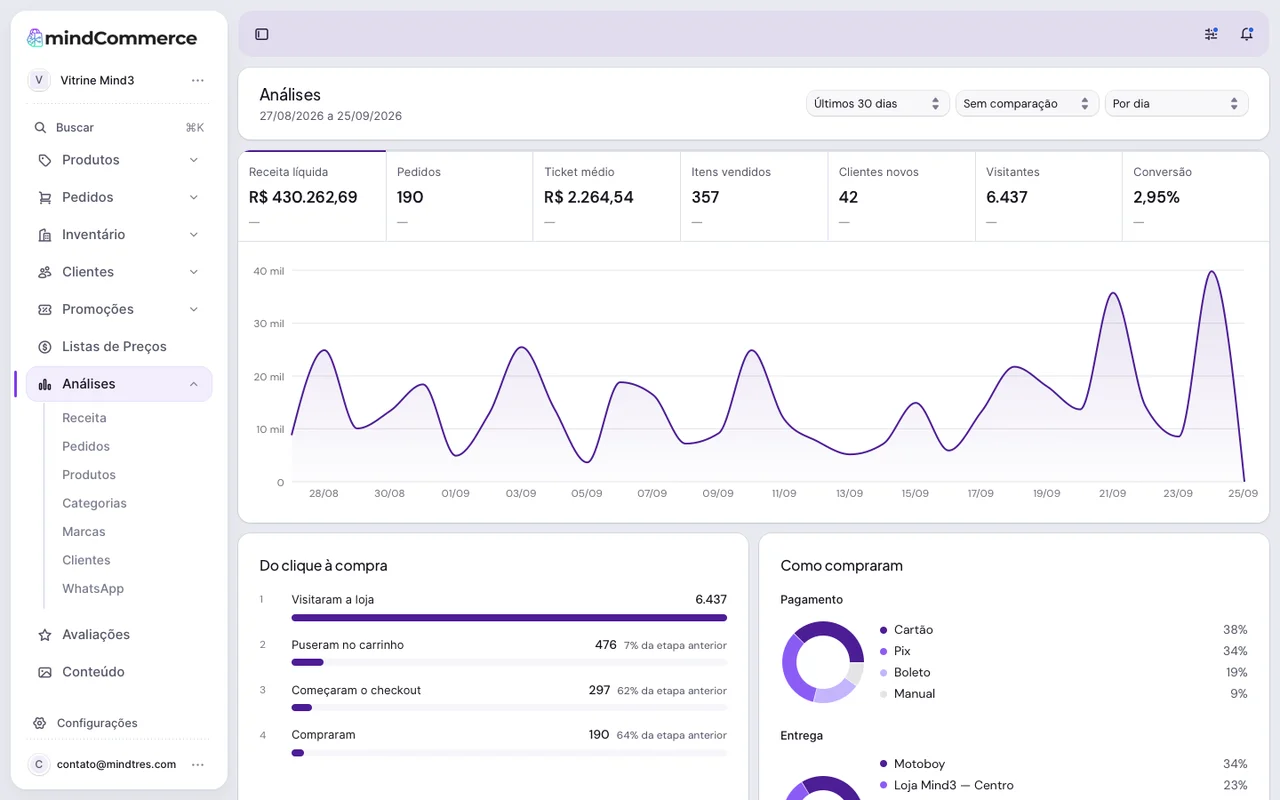Open the Receita analytics submenu link
Viewport: 1280px width, 800px height.
[84, 418]
